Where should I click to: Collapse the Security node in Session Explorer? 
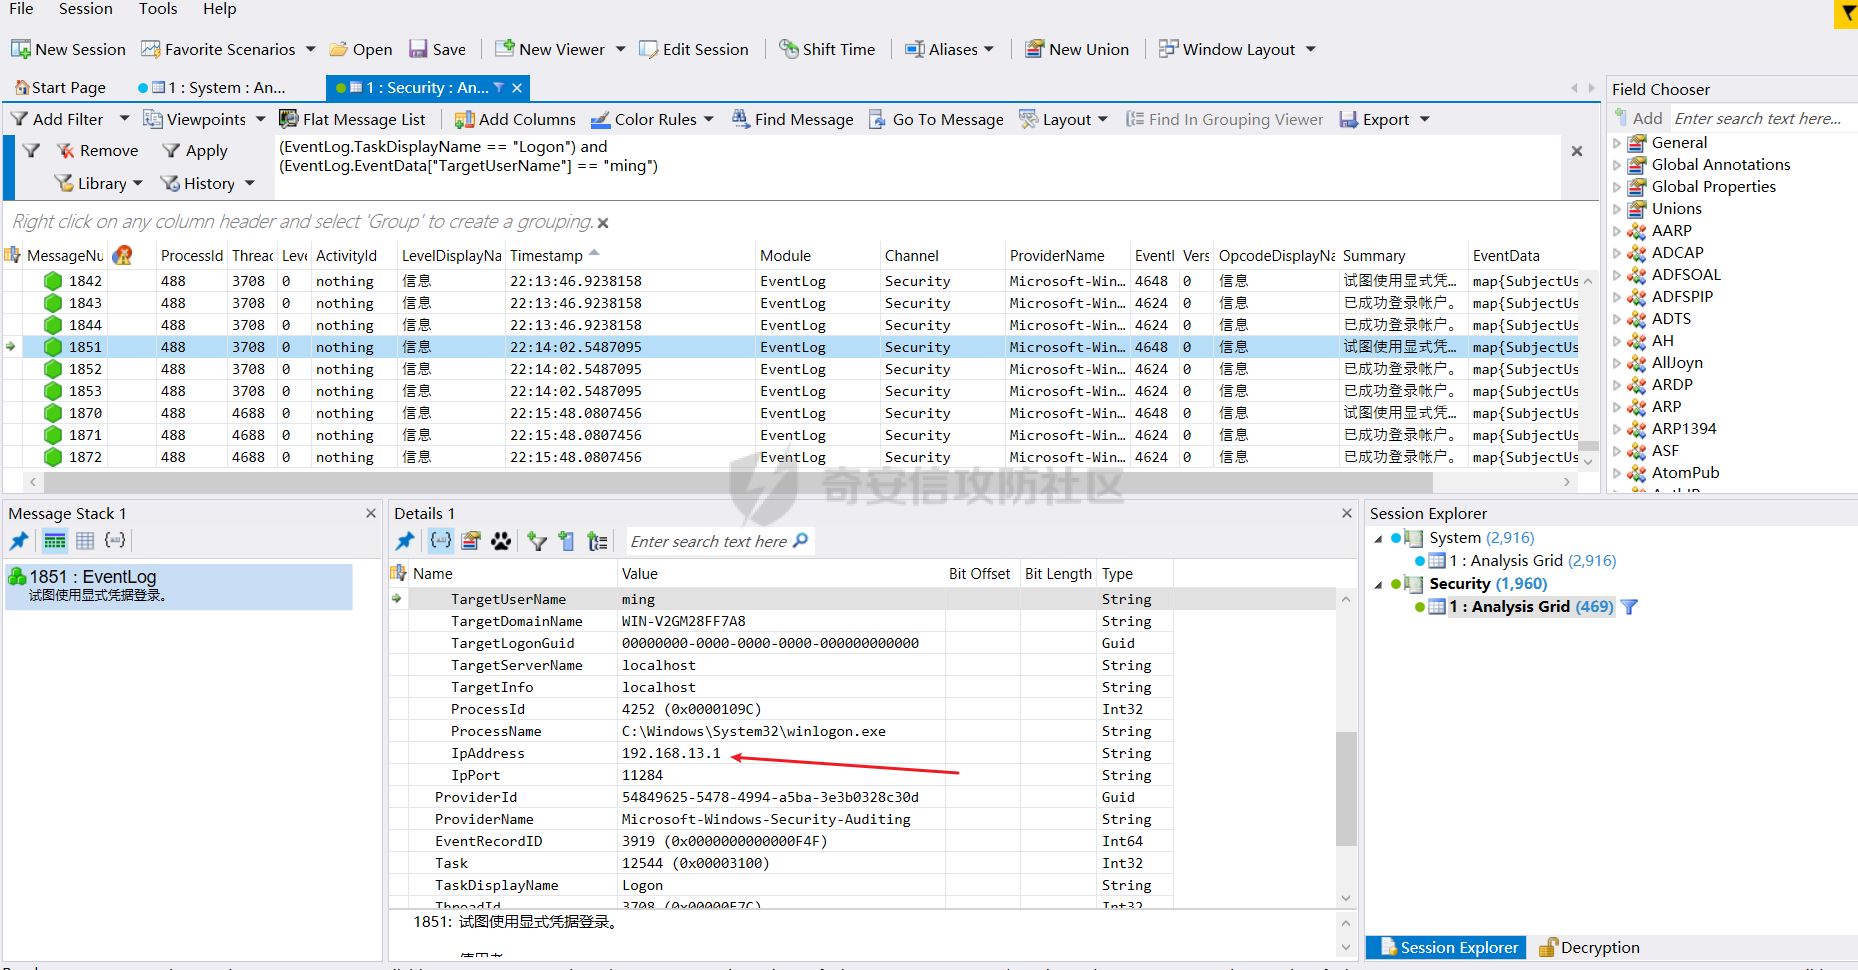1378,584
